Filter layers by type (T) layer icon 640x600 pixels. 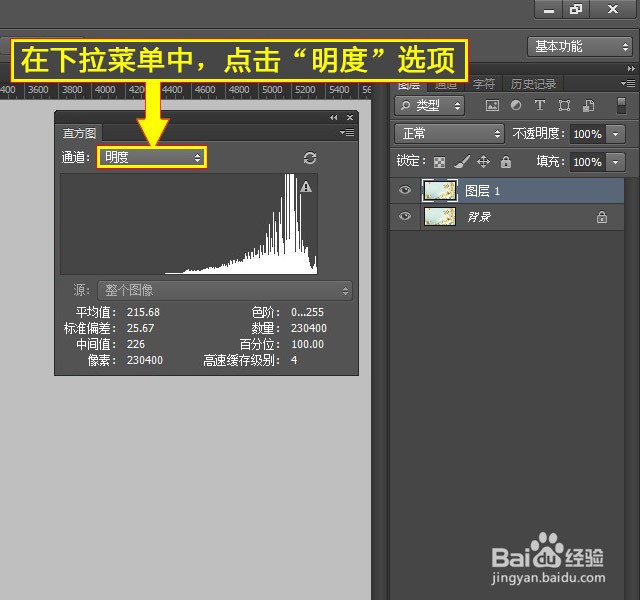tap(540, 106)
